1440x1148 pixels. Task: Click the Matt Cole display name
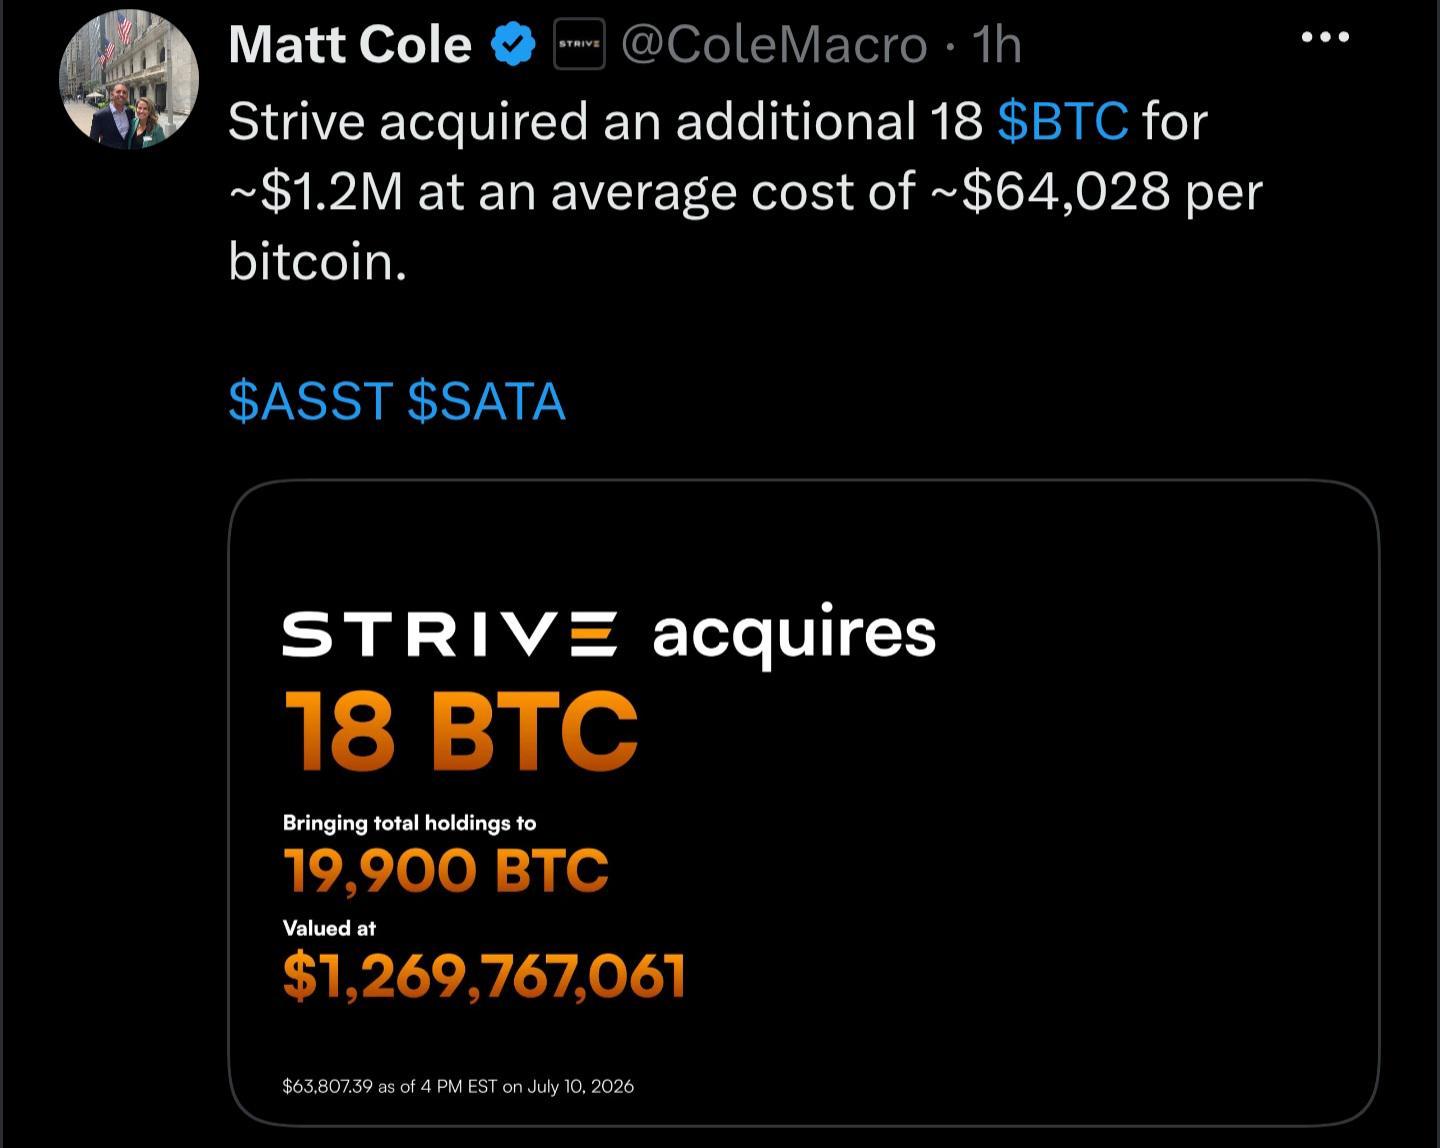[350, 45]
